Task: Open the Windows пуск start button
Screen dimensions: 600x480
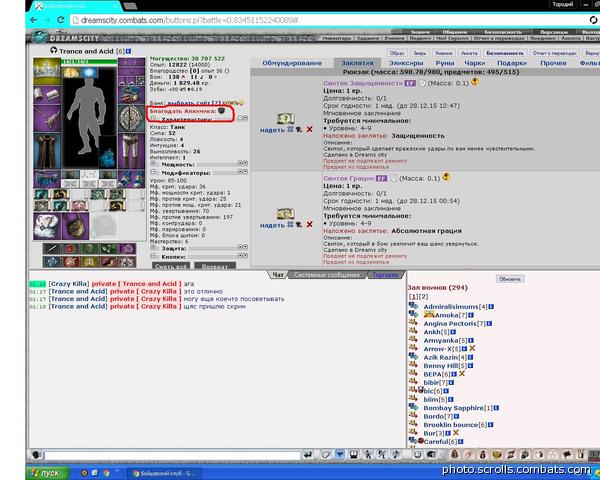Action: coord(47,473)
